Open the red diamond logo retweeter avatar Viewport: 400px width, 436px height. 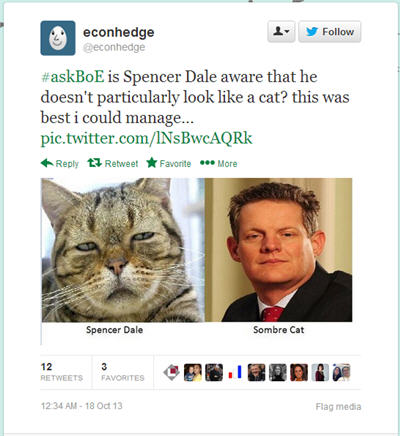[x=171, y=372]
